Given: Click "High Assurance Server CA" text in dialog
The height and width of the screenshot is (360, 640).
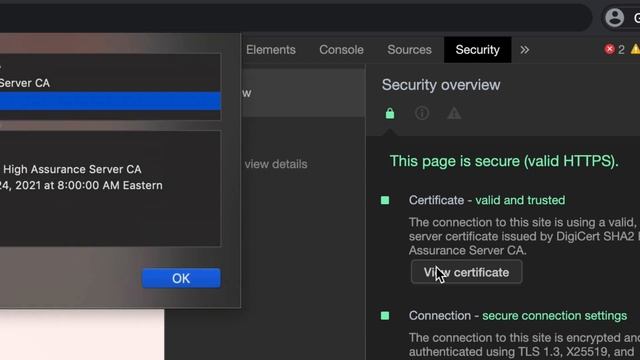Looking at the screenshot, I should tap(72, 169).
